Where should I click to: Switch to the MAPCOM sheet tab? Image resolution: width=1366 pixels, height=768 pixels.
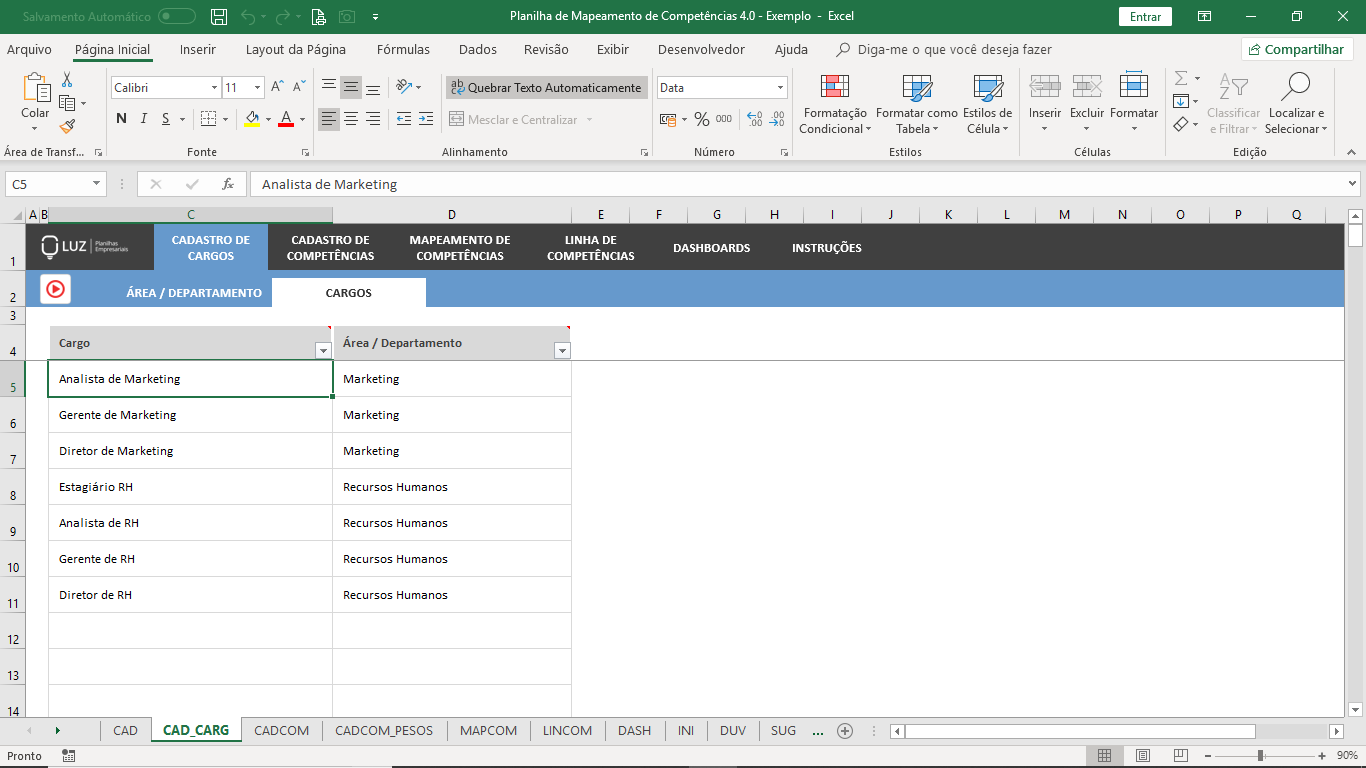(488, 731)
